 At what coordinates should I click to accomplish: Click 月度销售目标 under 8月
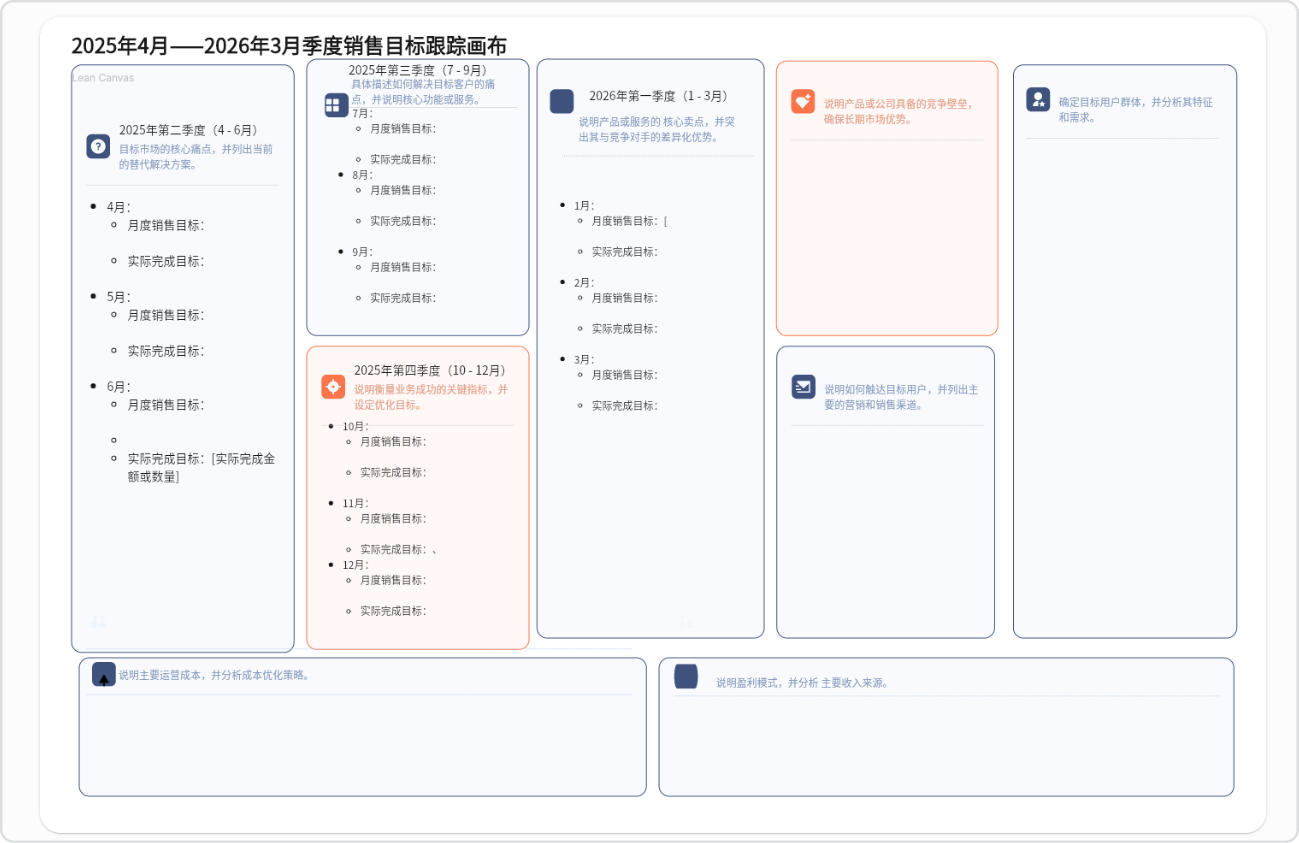[403, 190]
